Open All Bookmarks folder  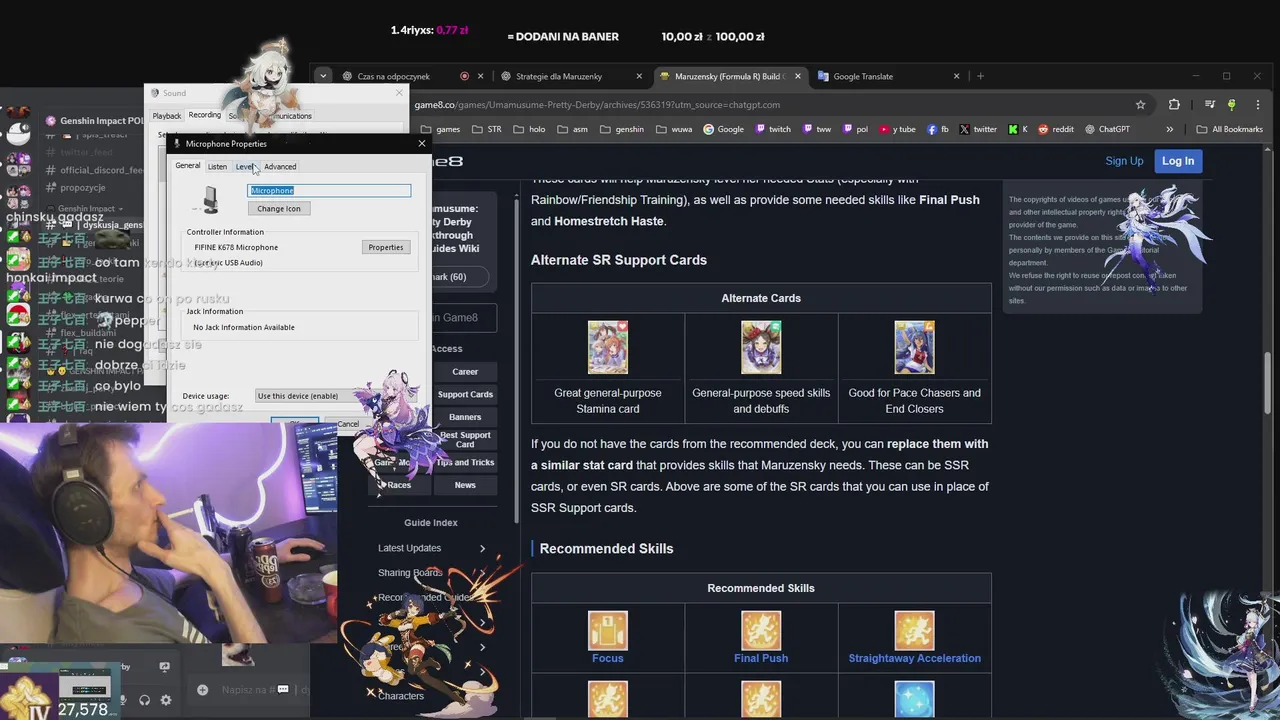tap(1229, 129)
